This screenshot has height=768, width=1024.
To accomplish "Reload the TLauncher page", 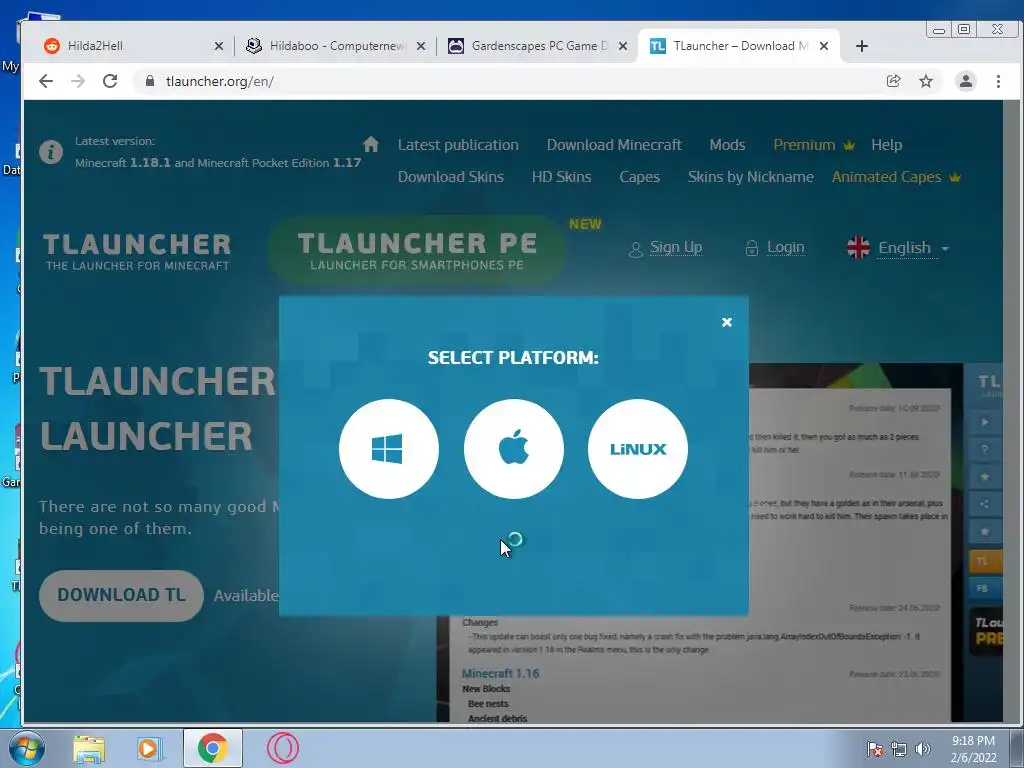I will pyautogui.click(x=110, y=81).
